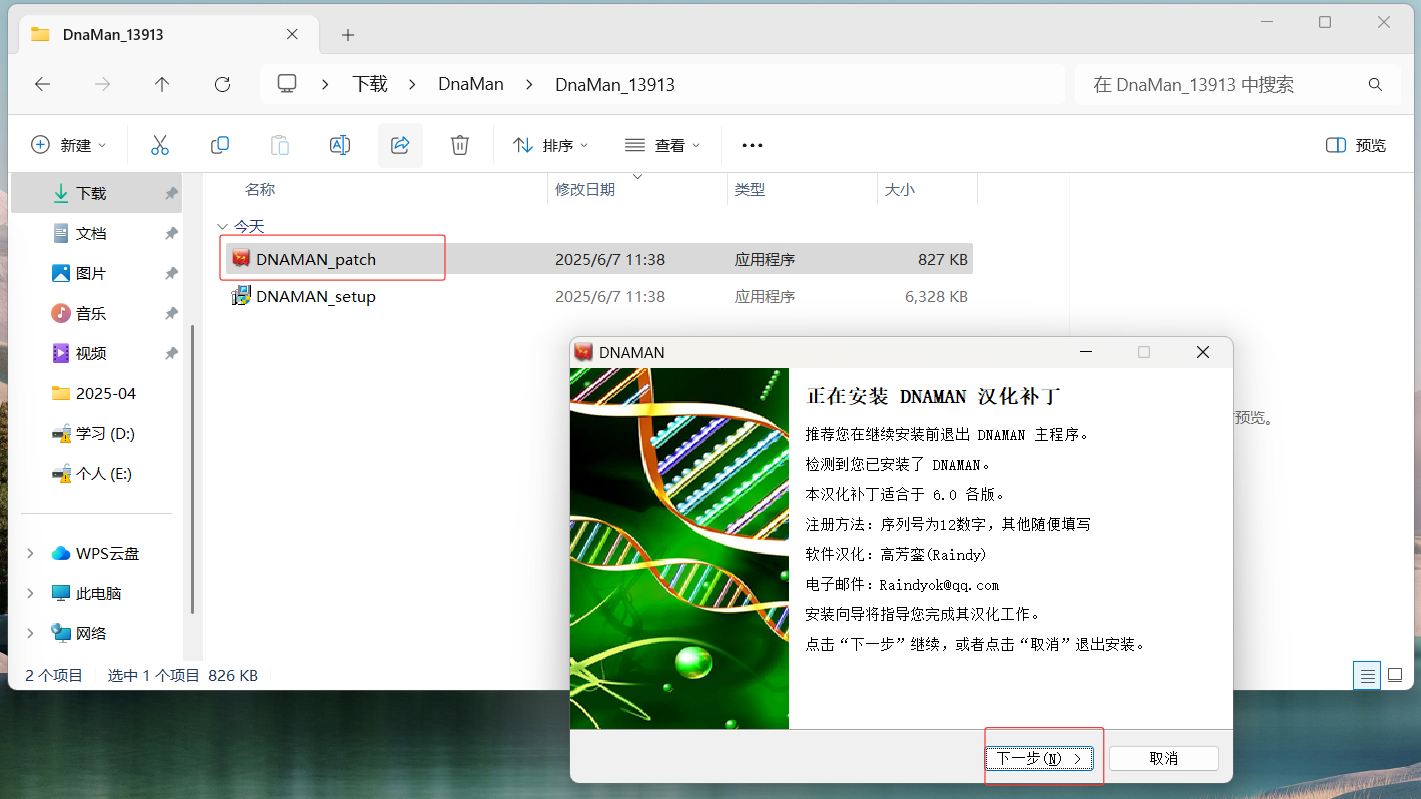This screenshot has width=1421, height=799.
Task: Close the DnaMan_13913 tab
Action: (292, 34)
